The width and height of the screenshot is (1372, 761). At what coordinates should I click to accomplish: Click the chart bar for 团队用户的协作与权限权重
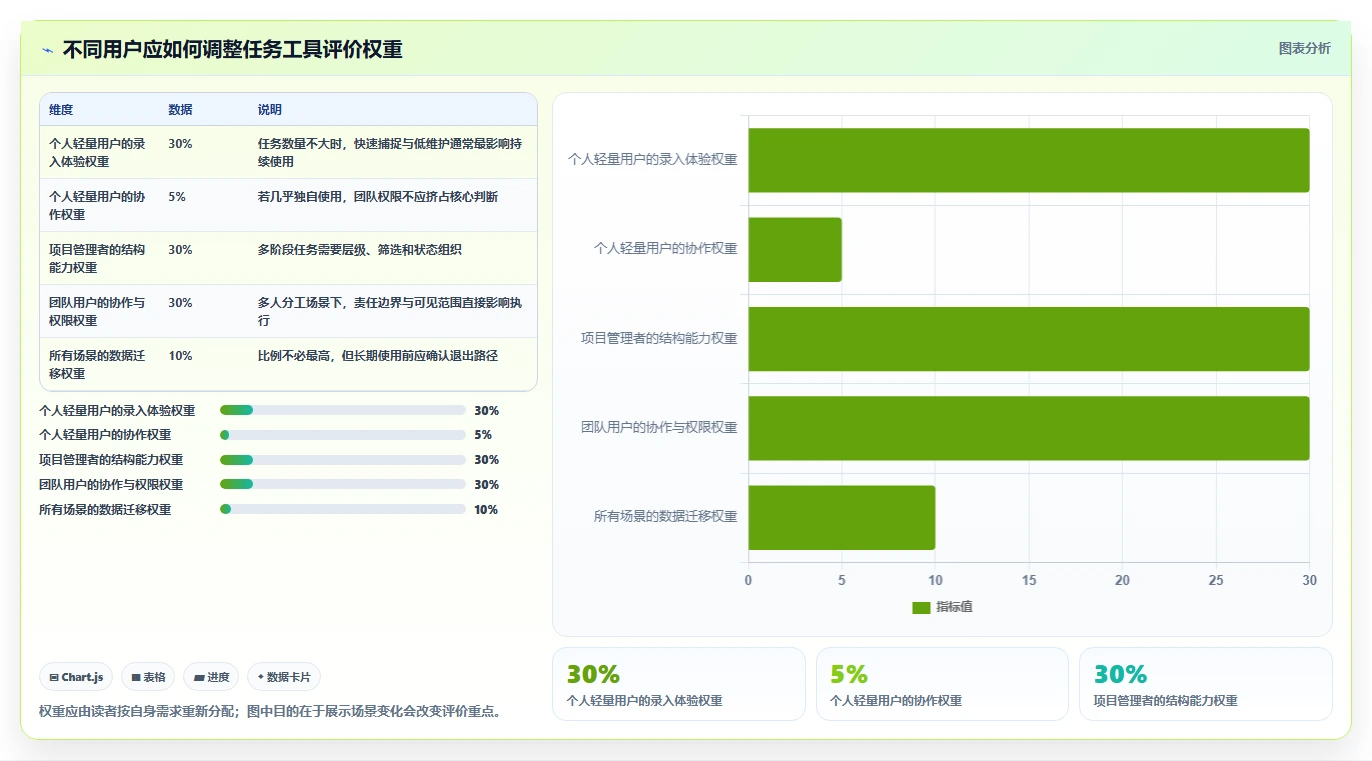[1028, 428]
